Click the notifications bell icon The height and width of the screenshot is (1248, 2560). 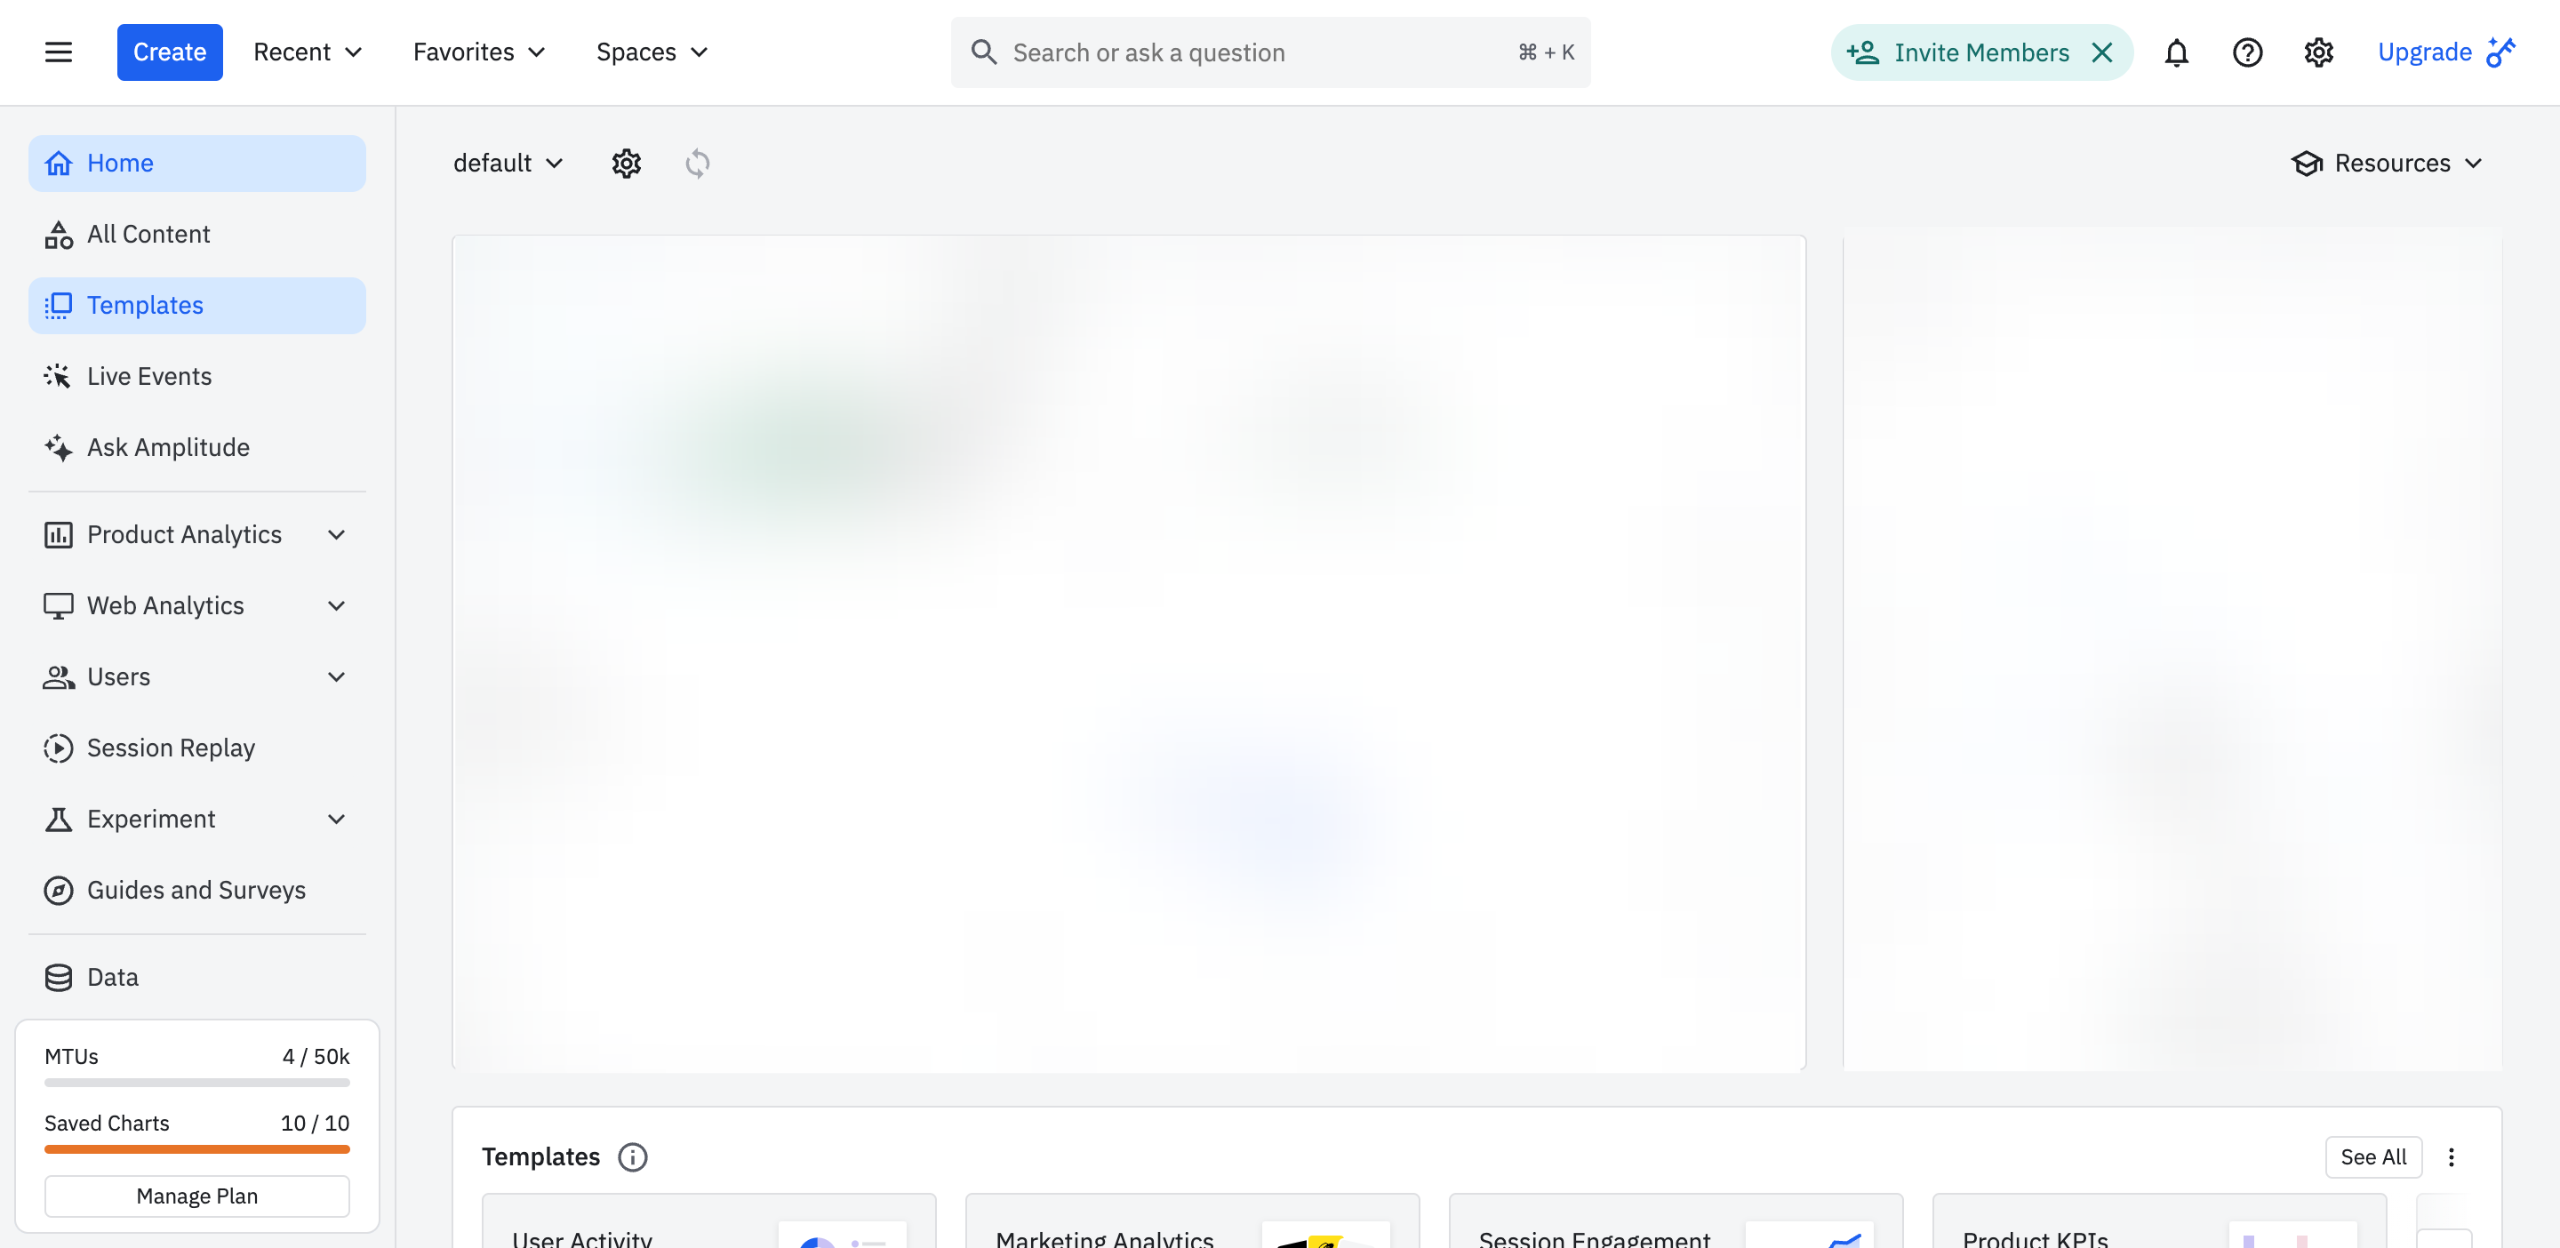tap(2176, 52)
